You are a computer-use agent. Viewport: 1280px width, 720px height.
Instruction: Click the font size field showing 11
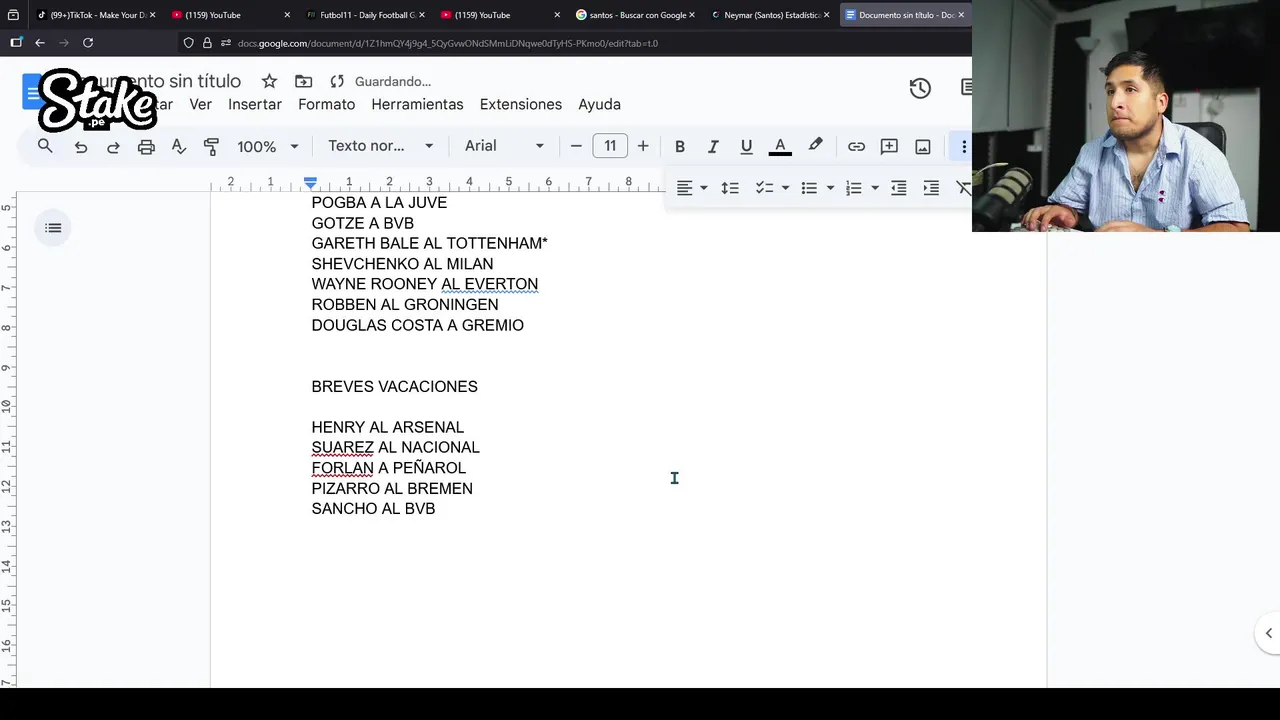610,146
